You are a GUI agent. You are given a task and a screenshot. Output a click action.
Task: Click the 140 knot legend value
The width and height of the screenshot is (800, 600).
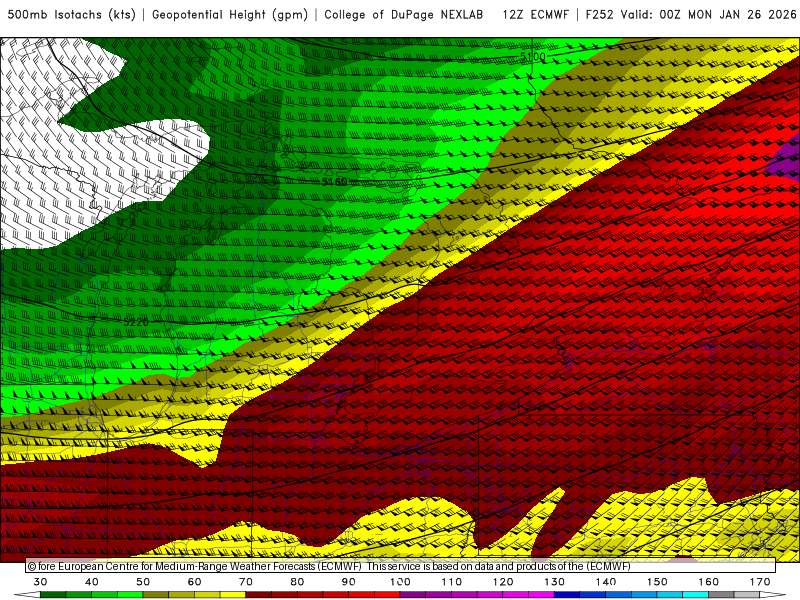pyautogui.click(x=606, y=582)
